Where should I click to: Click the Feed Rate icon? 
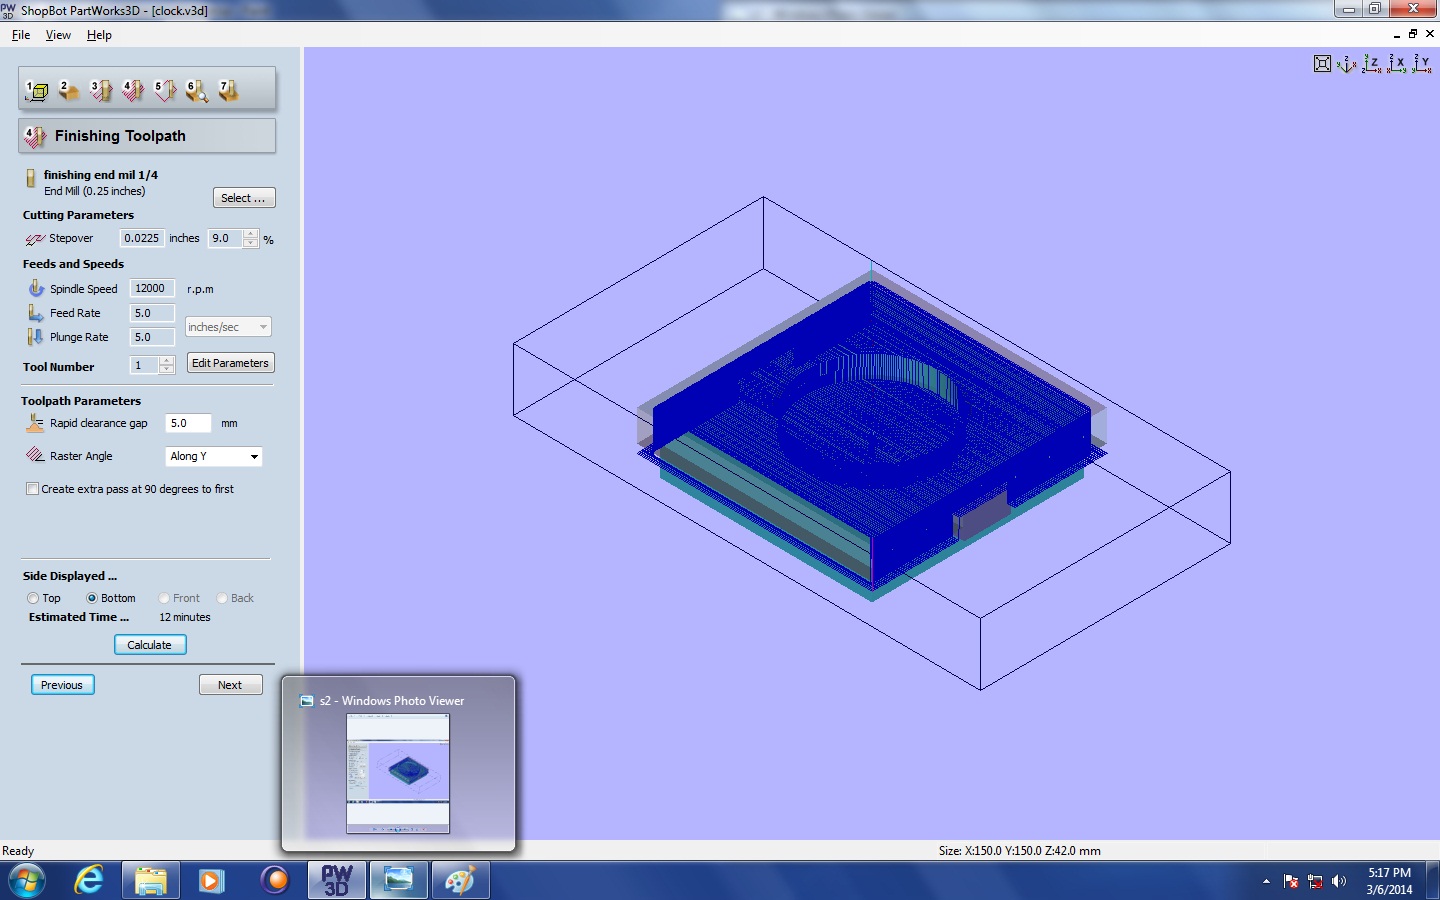click(36, 313)
